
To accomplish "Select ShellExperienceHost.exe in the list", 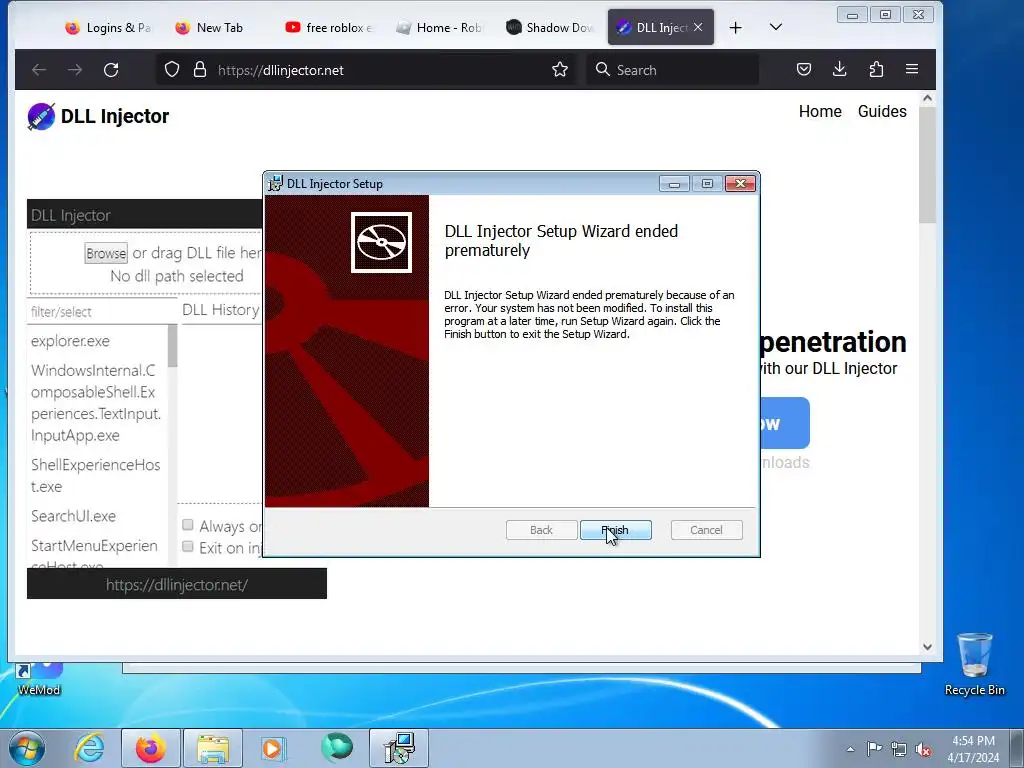I will [x=95, y=475].
